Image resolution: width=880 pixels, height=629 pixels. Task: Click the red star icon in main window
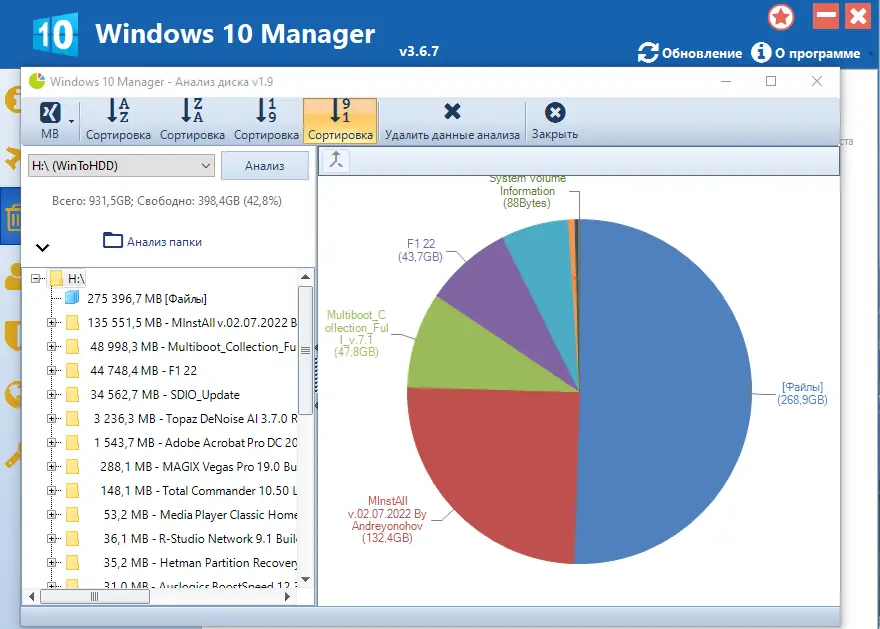click(781, 17)
